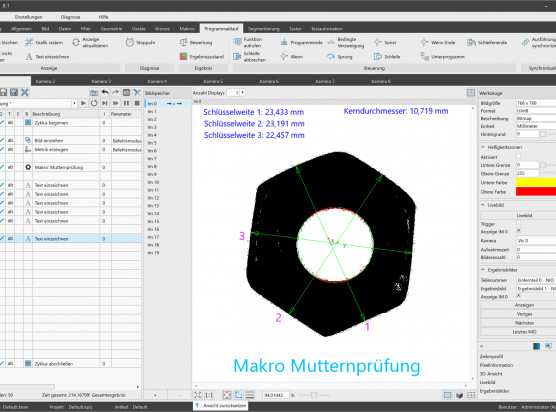556x412 pixels.
Task: Click the play program button
Action: click(83, 103)
